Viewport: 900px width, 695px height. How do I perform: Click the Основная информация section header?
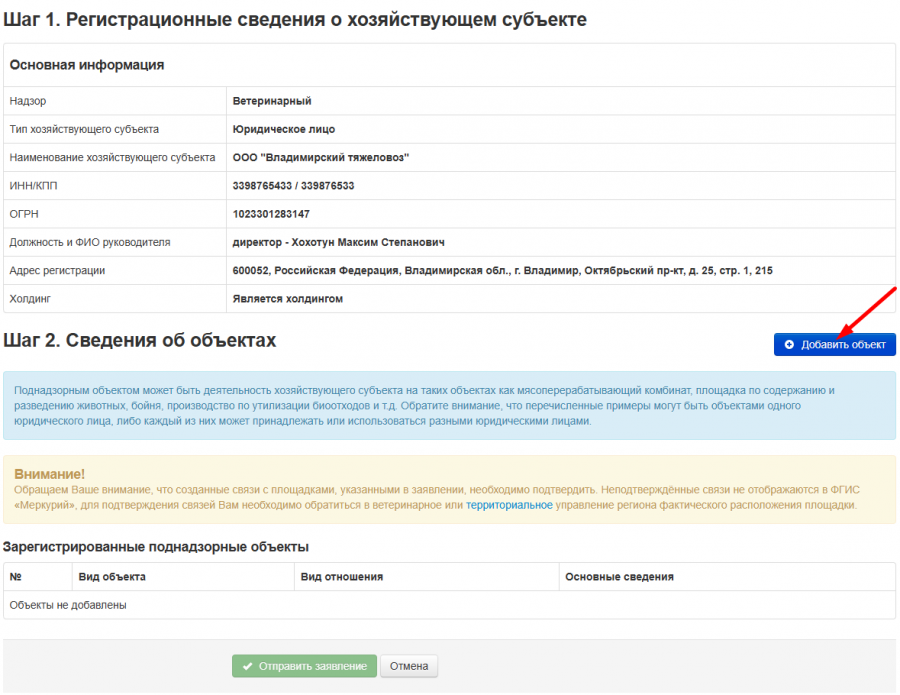(x=87, y=65)
